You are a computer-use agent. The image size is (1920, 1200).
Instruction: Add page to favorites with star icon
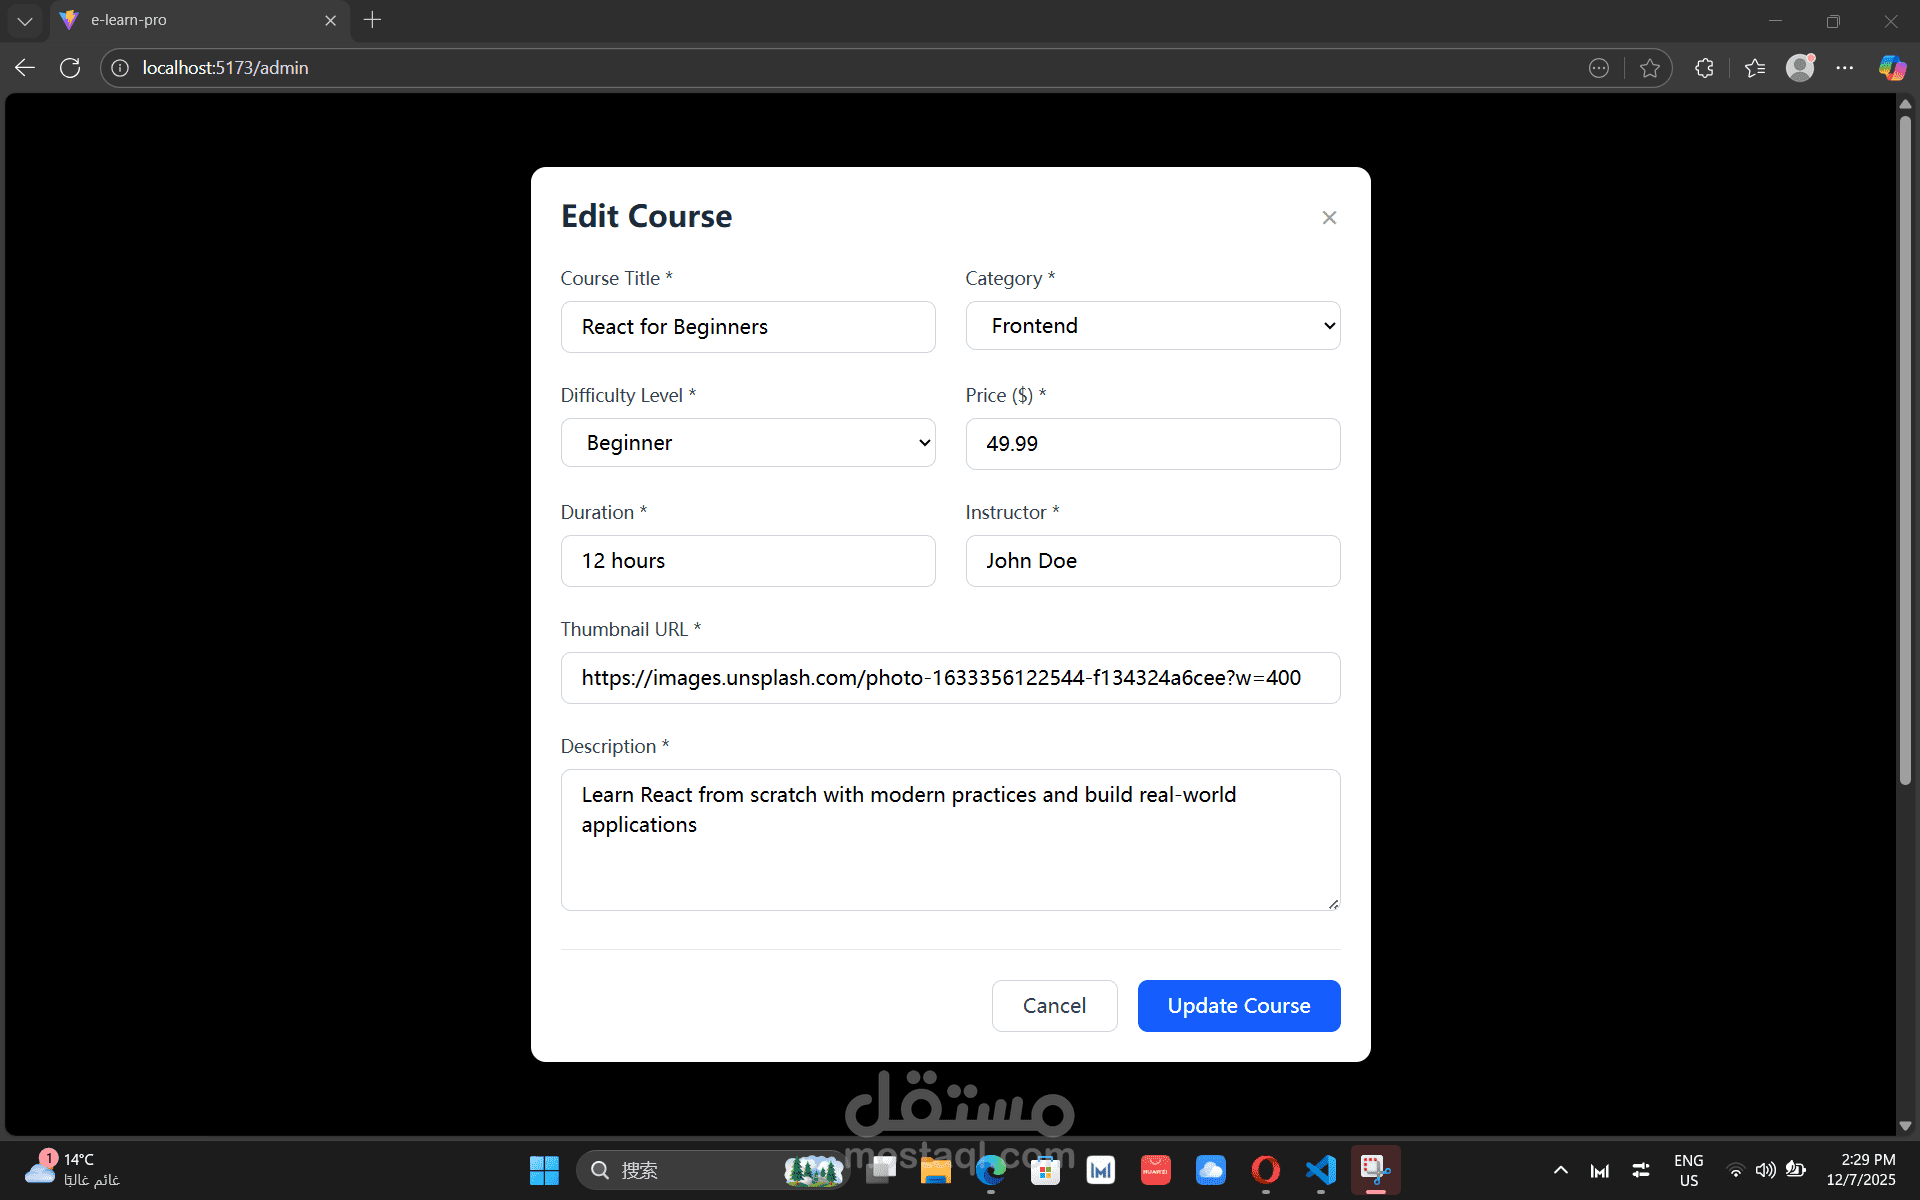(1650, 68)
